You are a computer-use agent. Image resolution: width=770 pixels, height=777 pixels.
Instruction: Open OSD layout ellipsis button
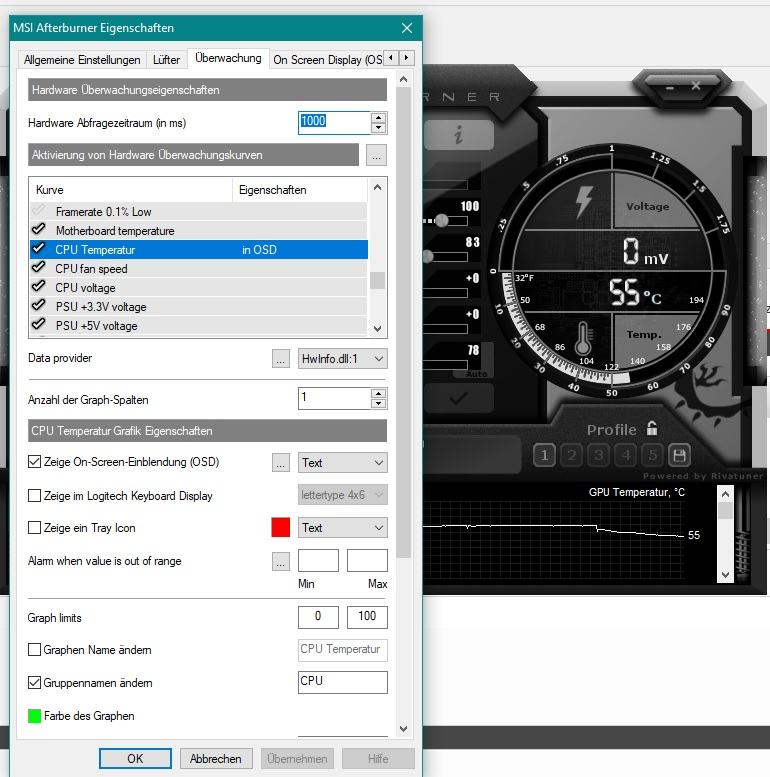point(280,463)
